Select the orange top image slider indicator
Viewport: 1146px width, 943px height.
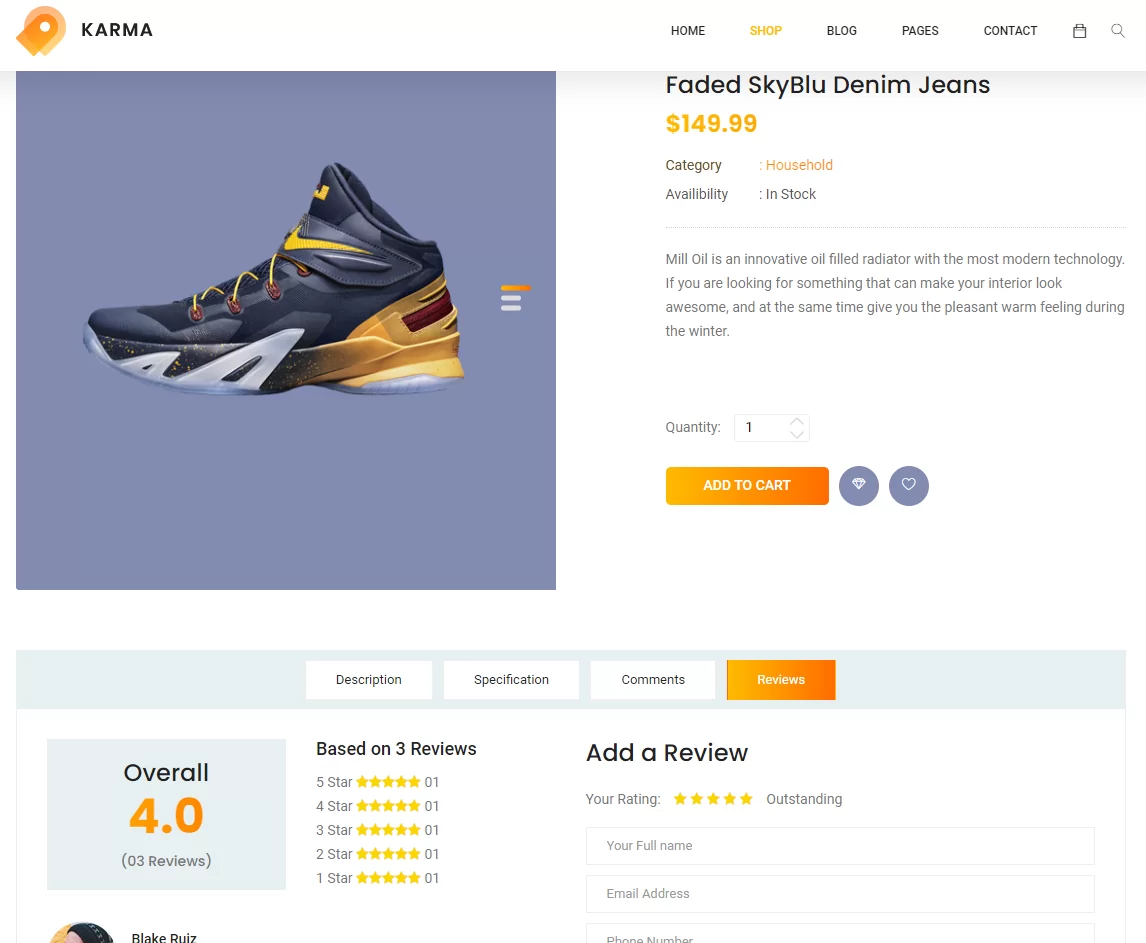click(515, 288)
